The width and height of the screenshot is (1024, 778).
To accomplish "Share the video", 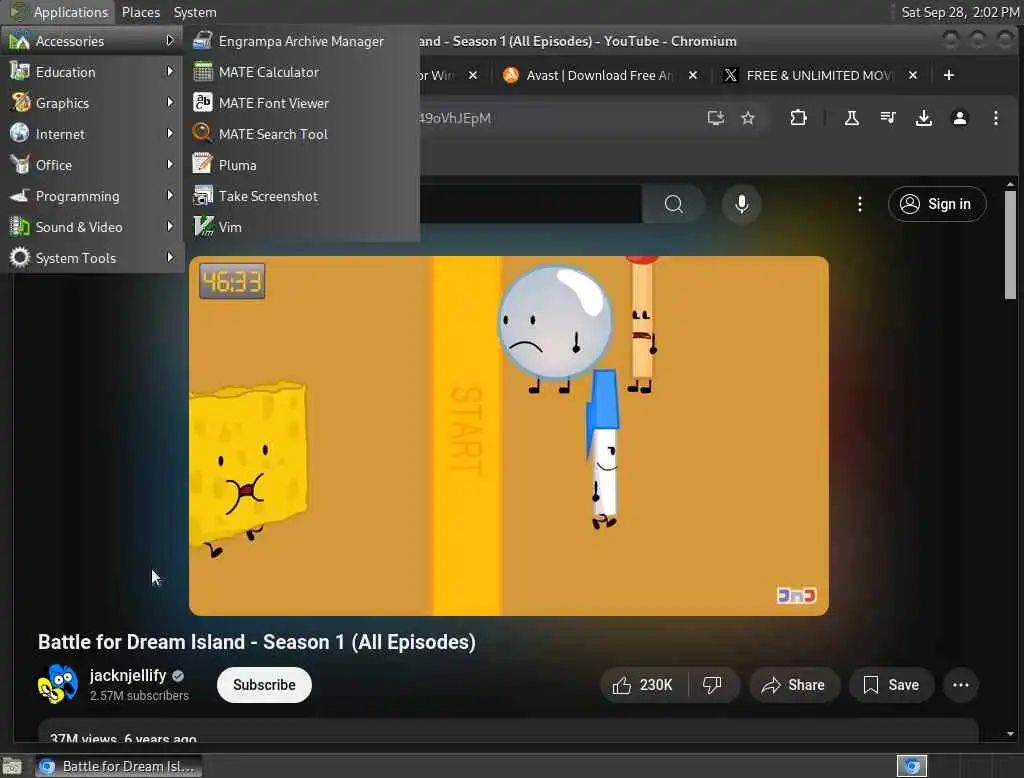I will pyautogui.click(x=793, y=685).
